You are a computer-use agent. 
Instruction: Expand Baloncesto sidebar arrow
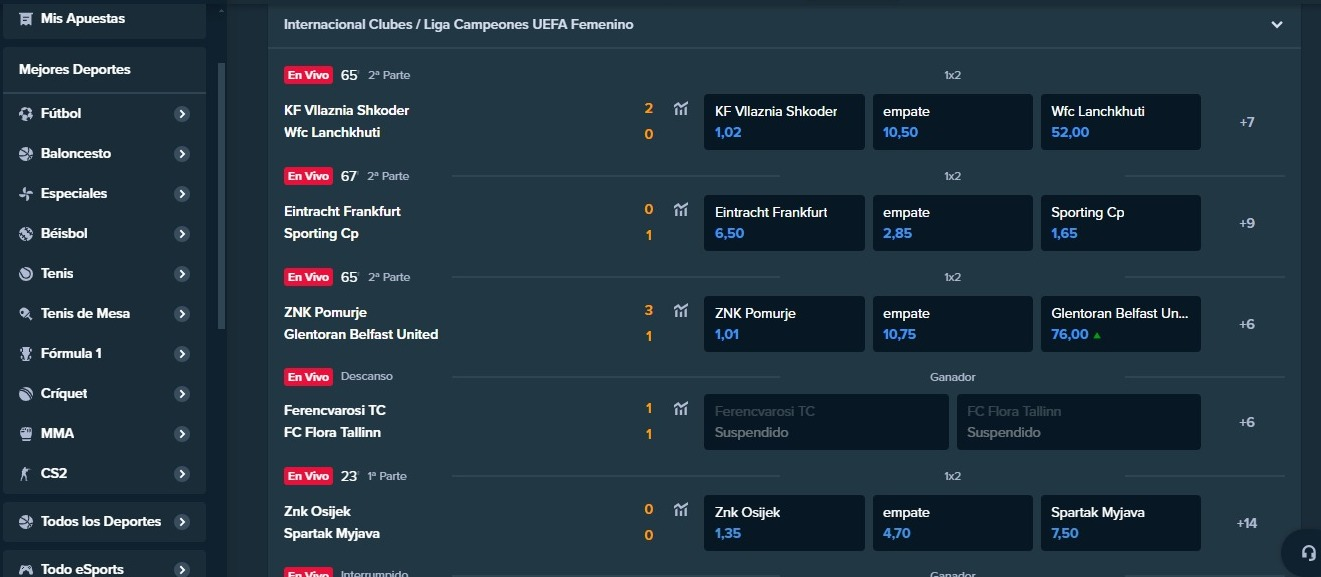pos(182,154)
